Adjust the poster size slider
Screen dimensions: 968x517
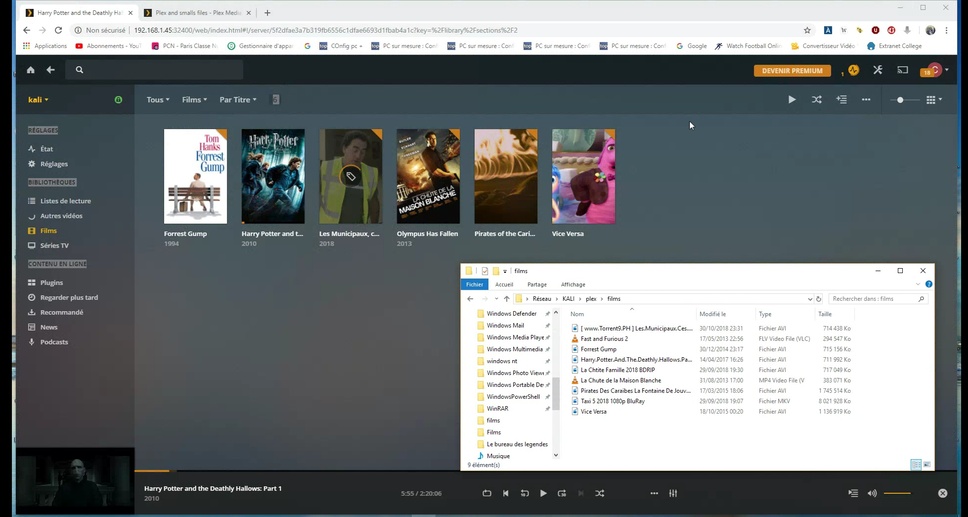[x=901, y=100]
